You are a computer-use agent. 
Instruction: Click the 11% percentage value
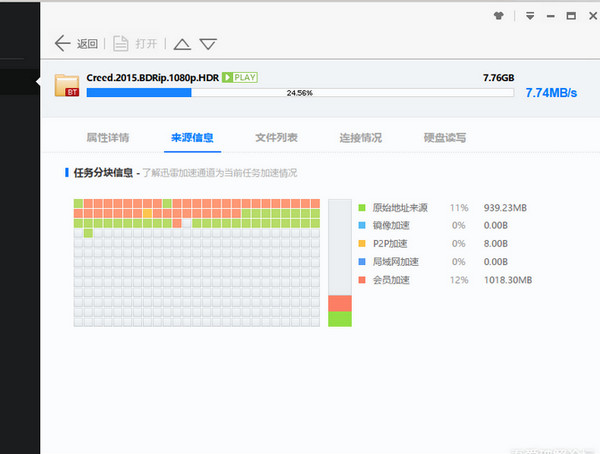click(x=459, y=208)
